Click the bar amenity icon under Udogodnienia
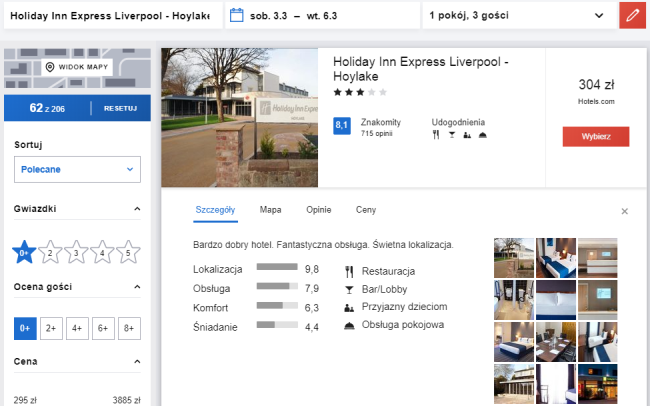The height and width of the screenshot is (406, 650). pos(451,136)
